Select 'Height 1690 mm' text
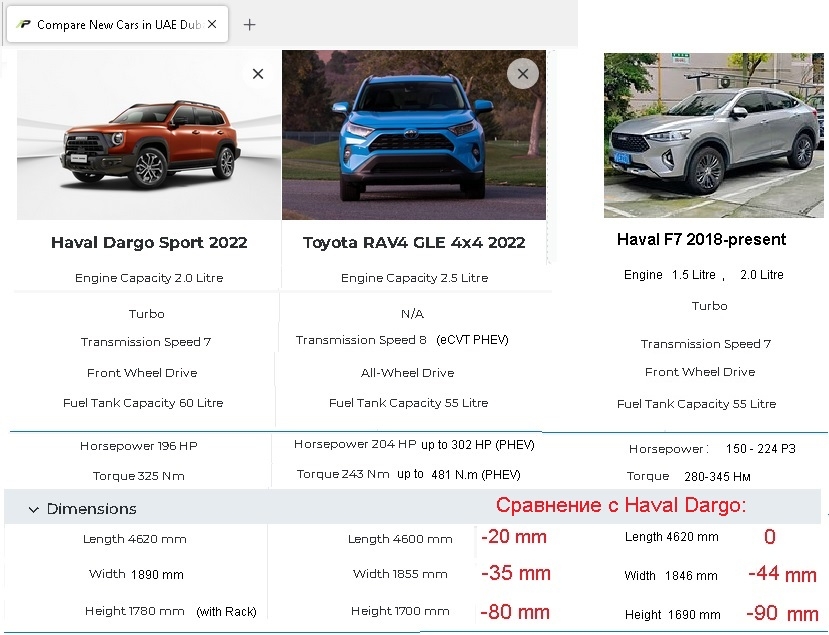 point(673,615)
